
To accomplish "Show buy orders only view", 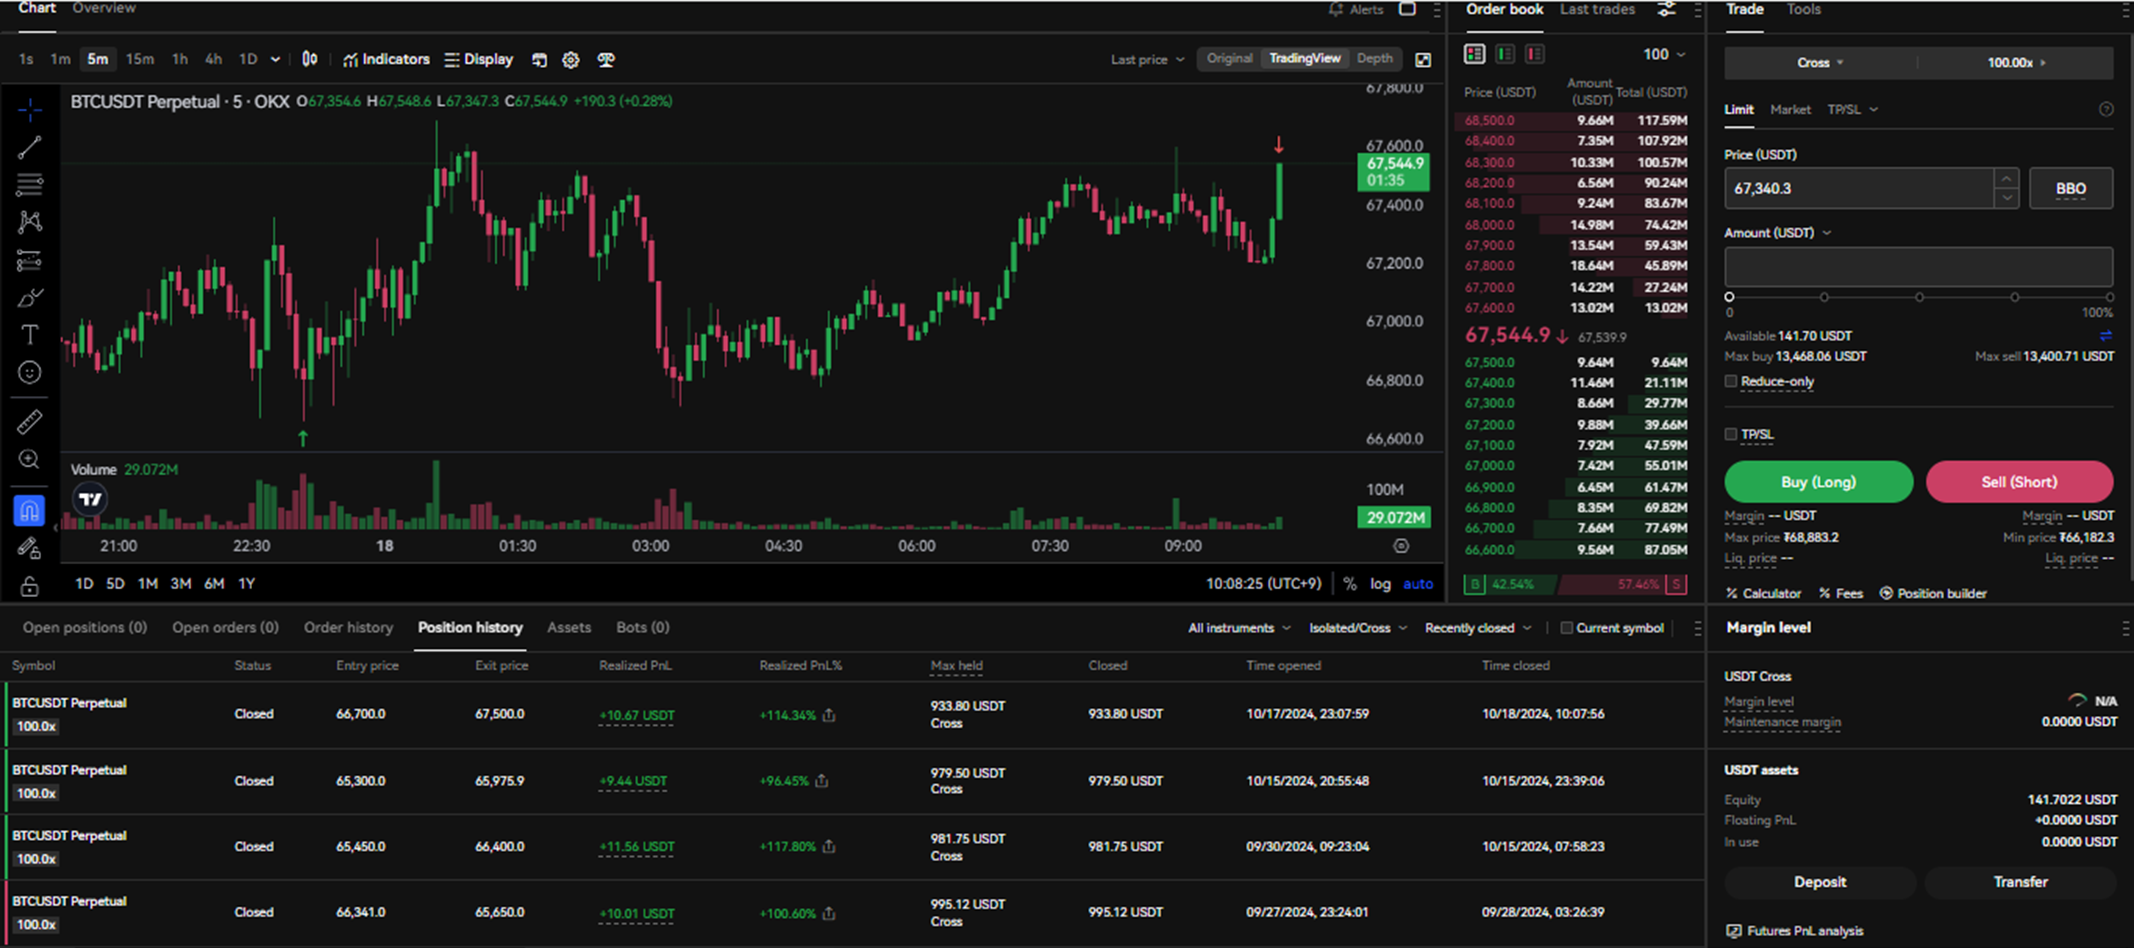I will tap(1505, 54).
